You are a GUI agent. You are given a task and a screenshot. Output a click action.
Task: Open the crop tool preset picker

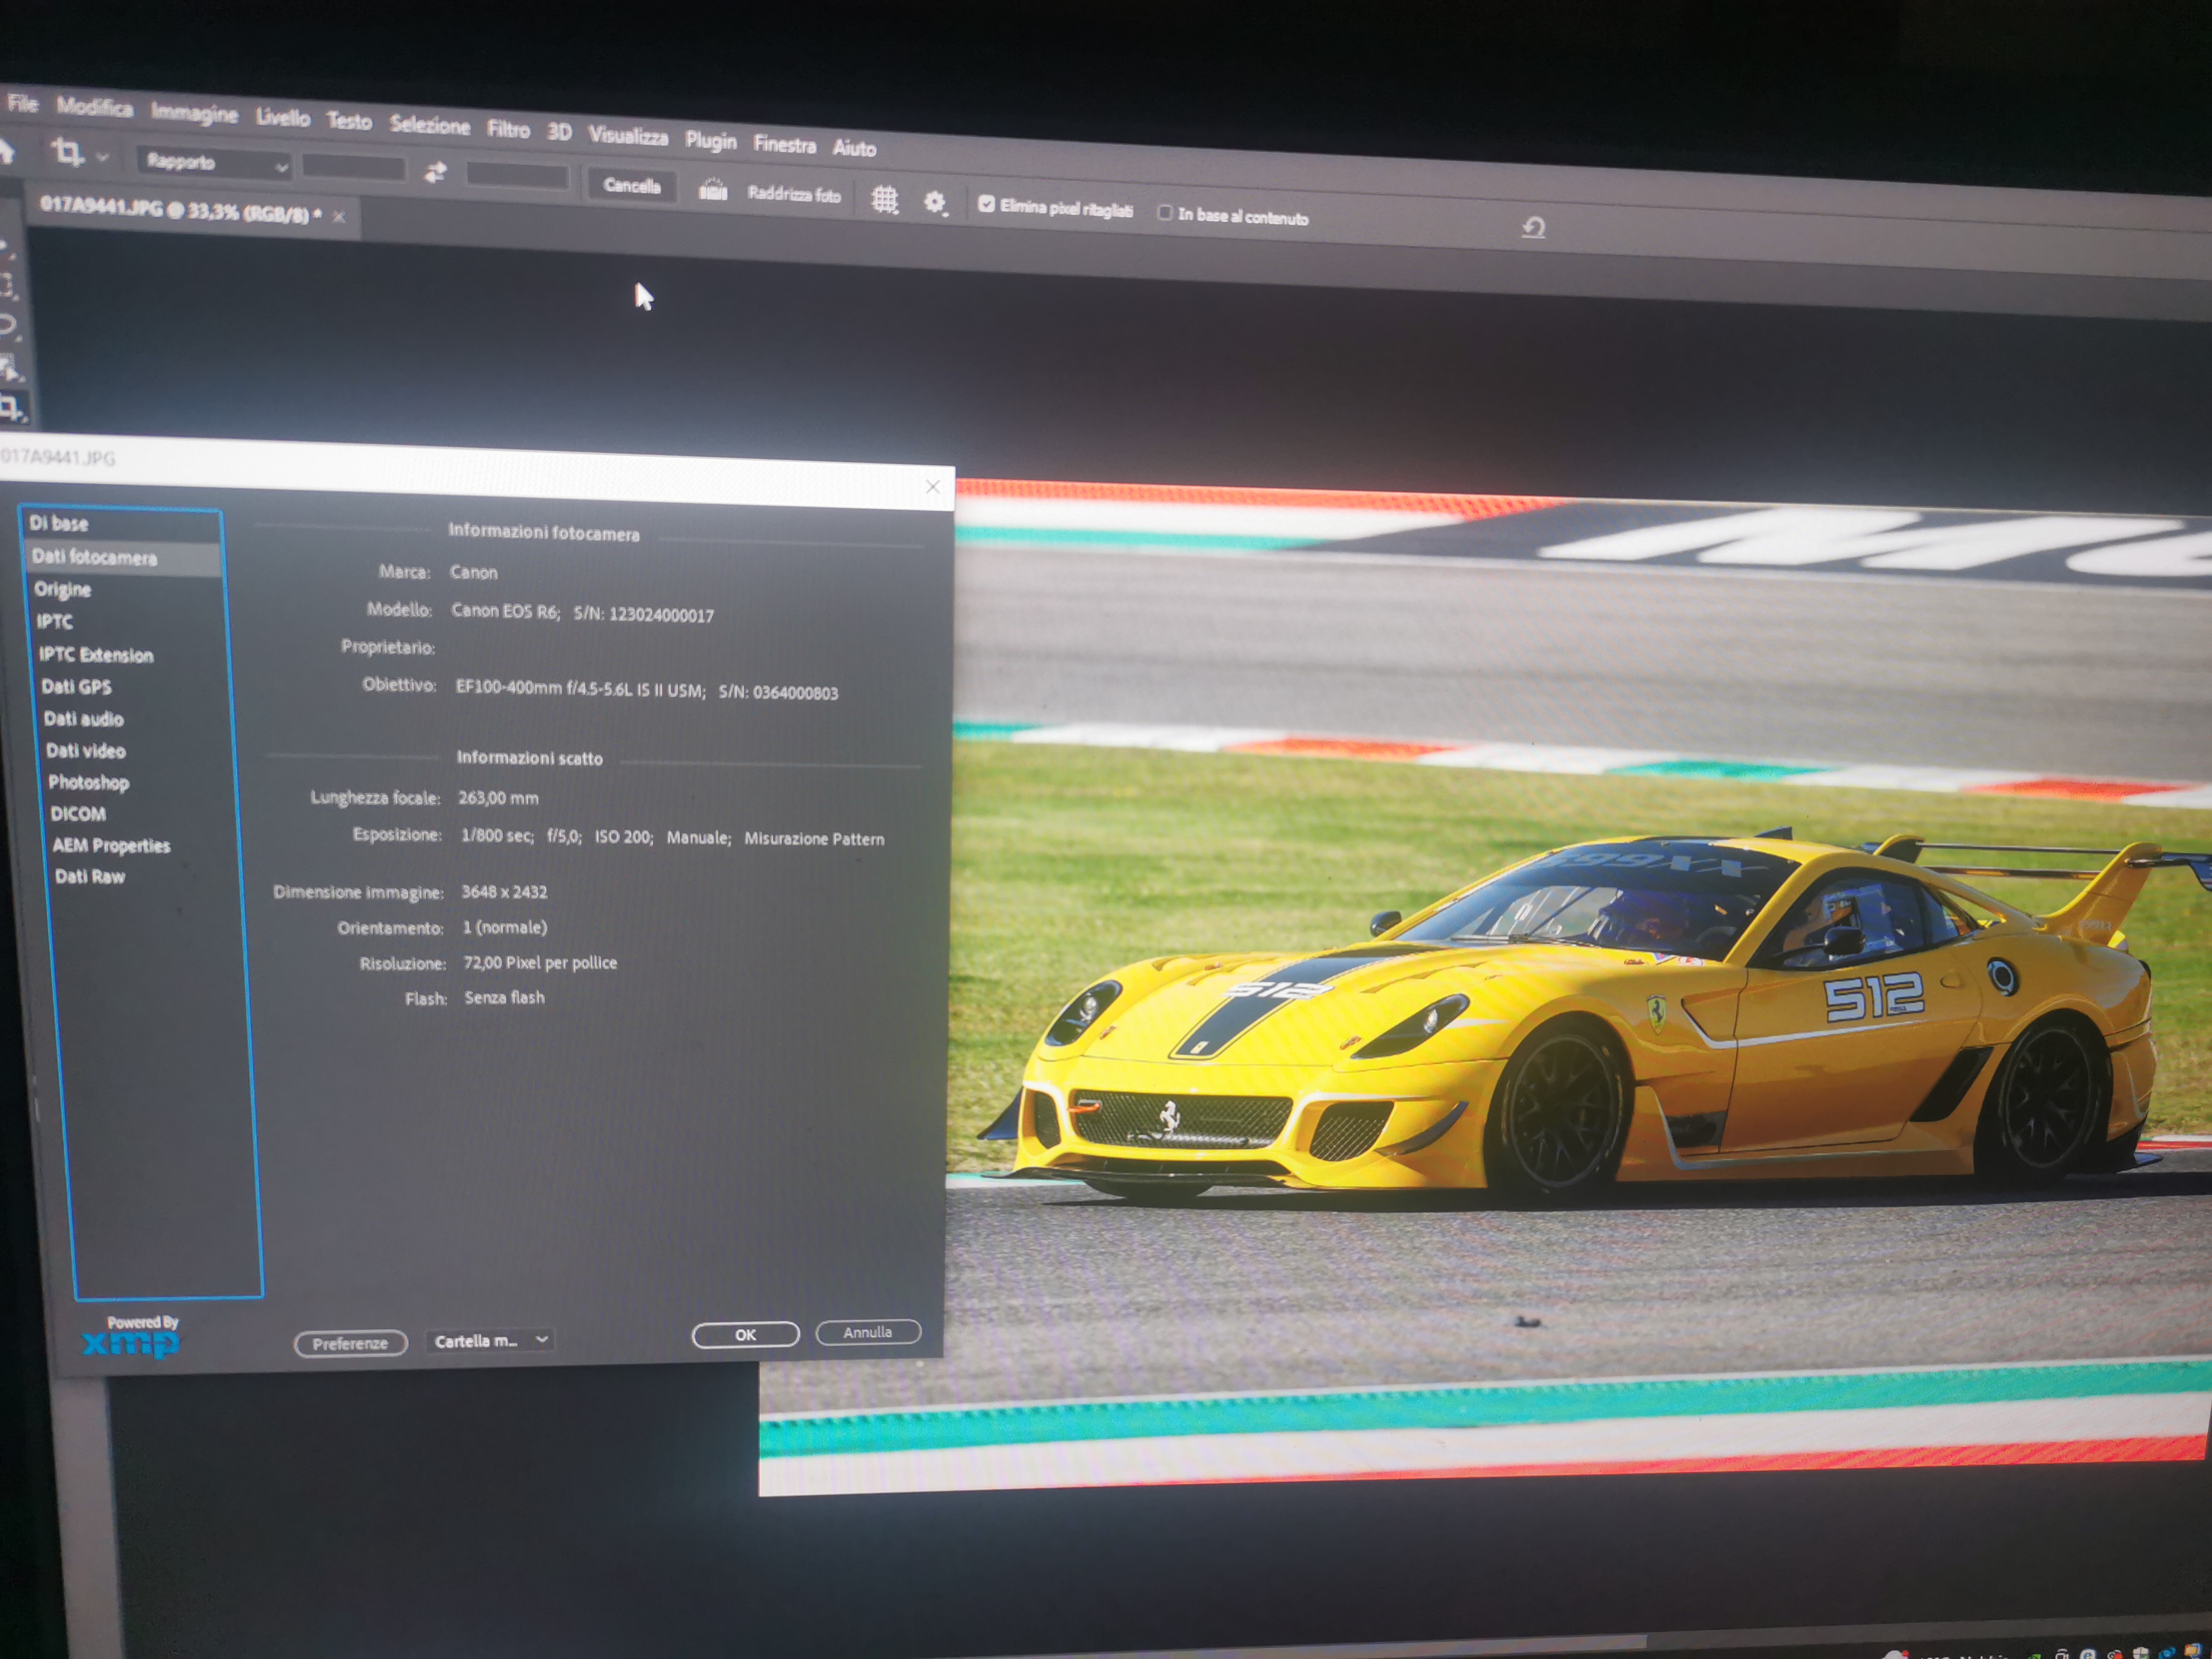point(68,152)
